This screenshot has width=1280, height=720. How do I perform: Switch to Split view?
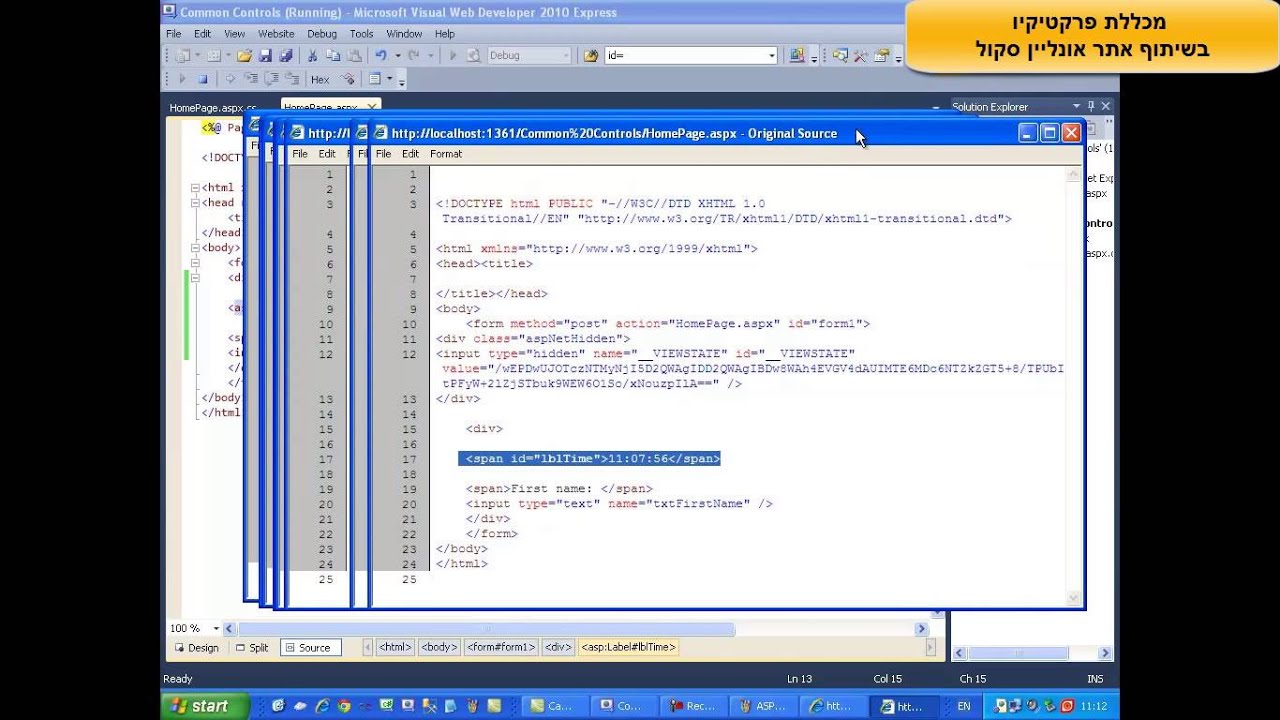pos(252,648)
